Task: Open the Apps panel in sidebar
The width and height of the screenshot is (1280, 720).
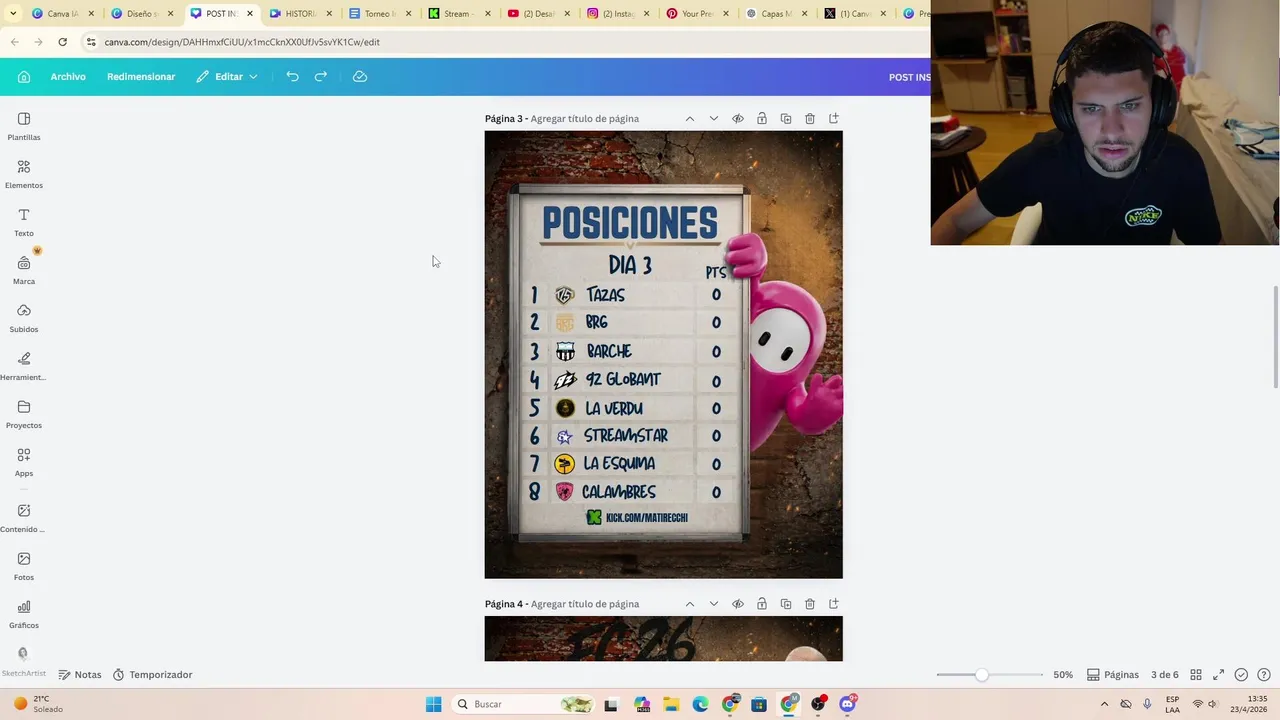Action: point(24,462)
